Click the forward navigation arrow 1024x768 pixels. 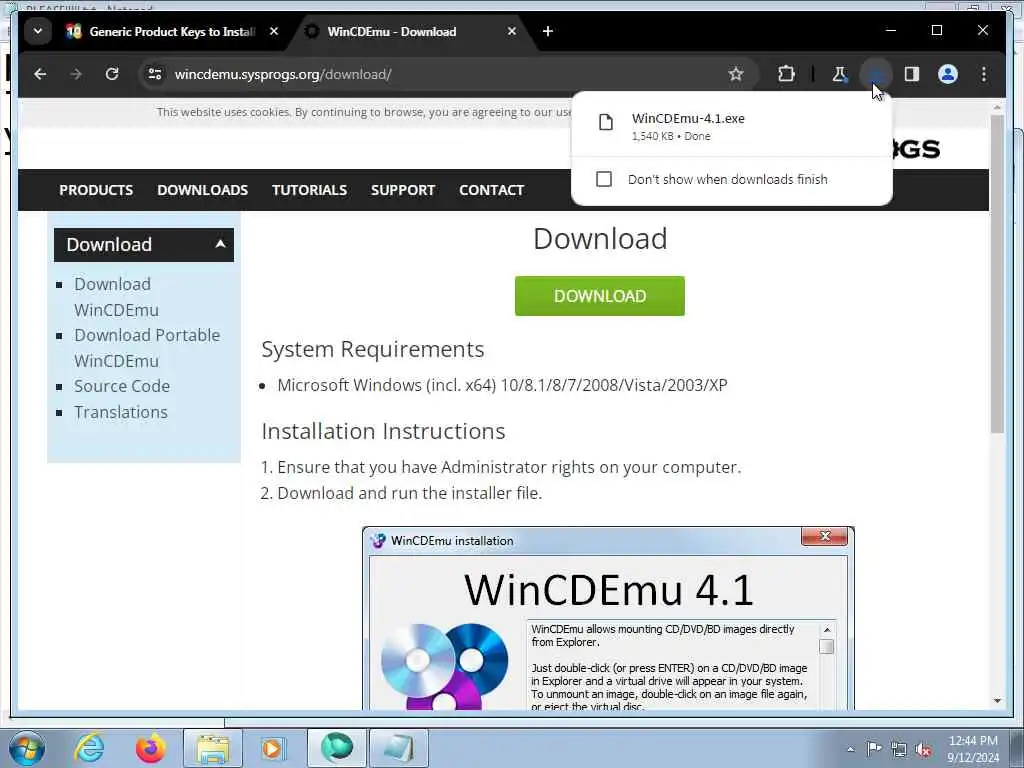[x=76, y=74]
